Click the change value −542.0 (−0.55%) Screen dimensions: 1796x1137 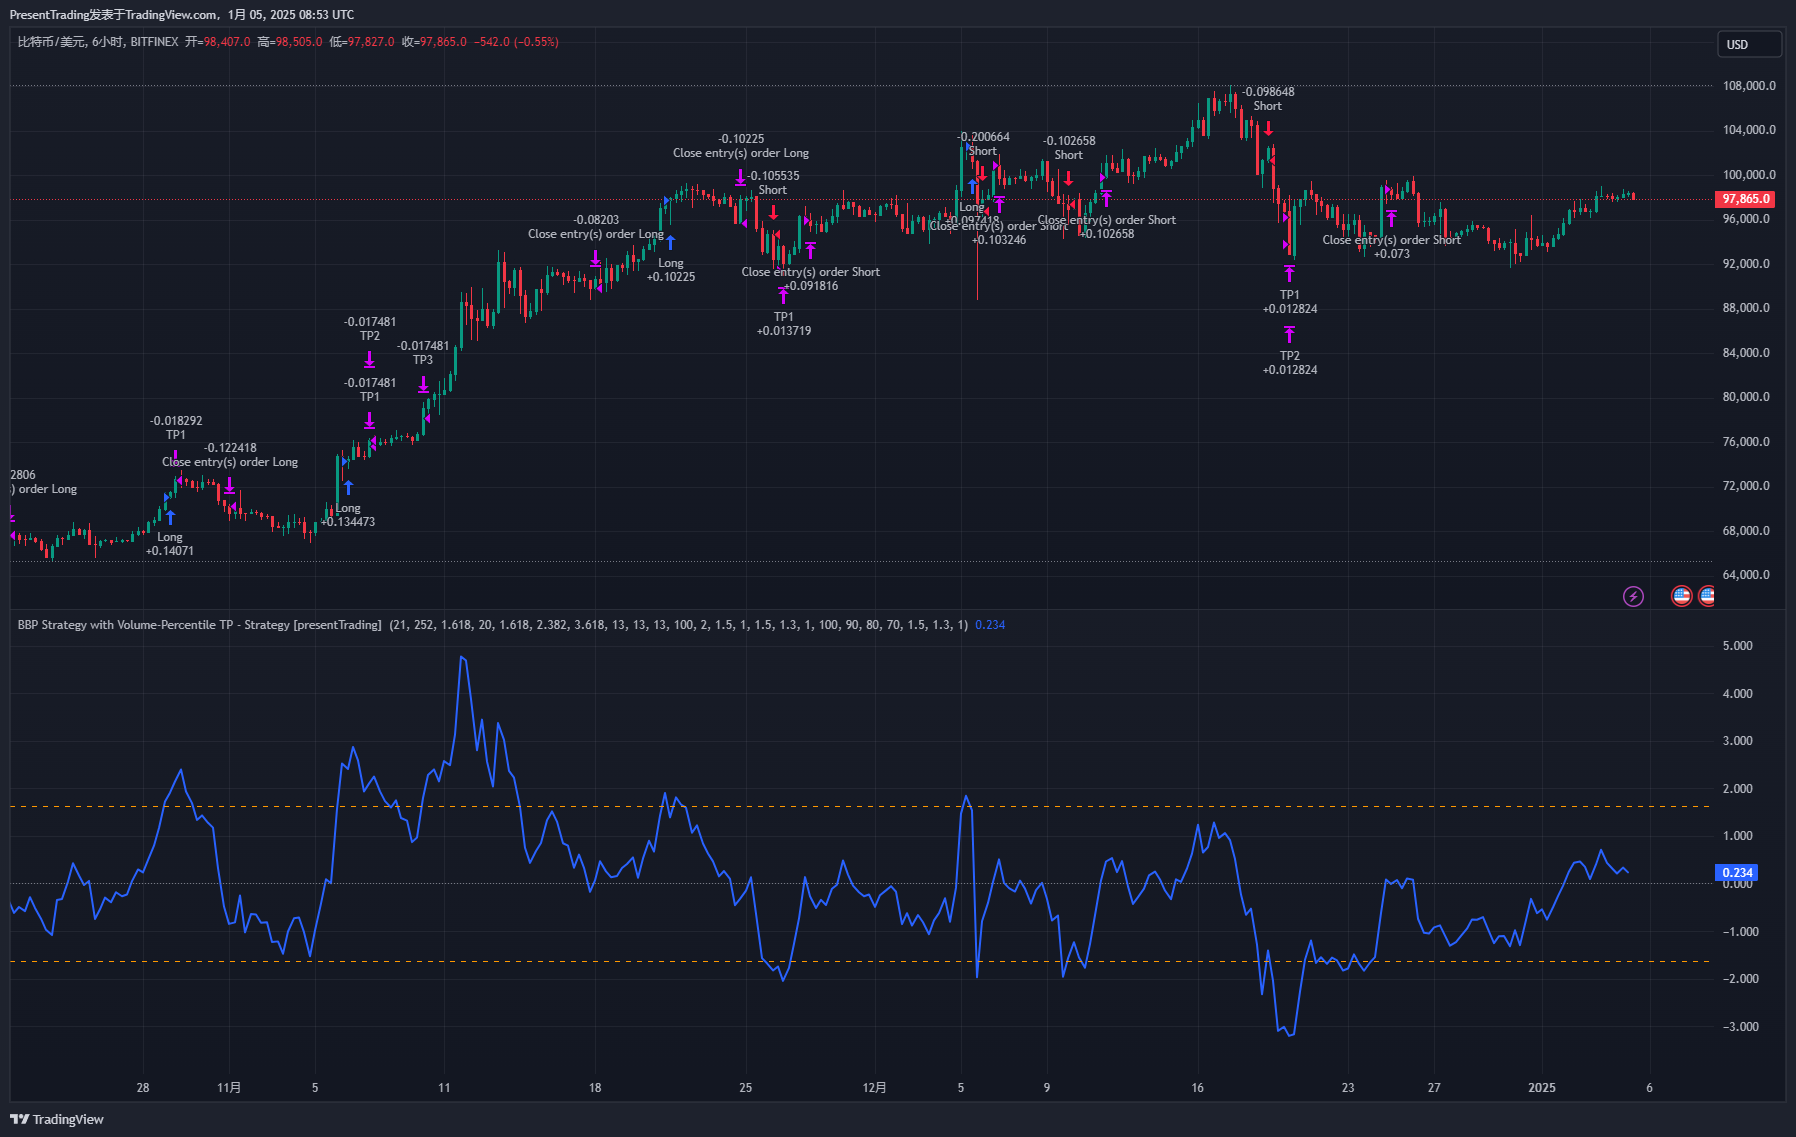click(x=516, y=42)
